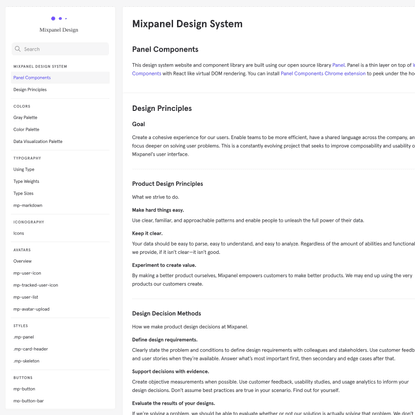Click the AVATARS sidebar section label

tap(22, 250)
